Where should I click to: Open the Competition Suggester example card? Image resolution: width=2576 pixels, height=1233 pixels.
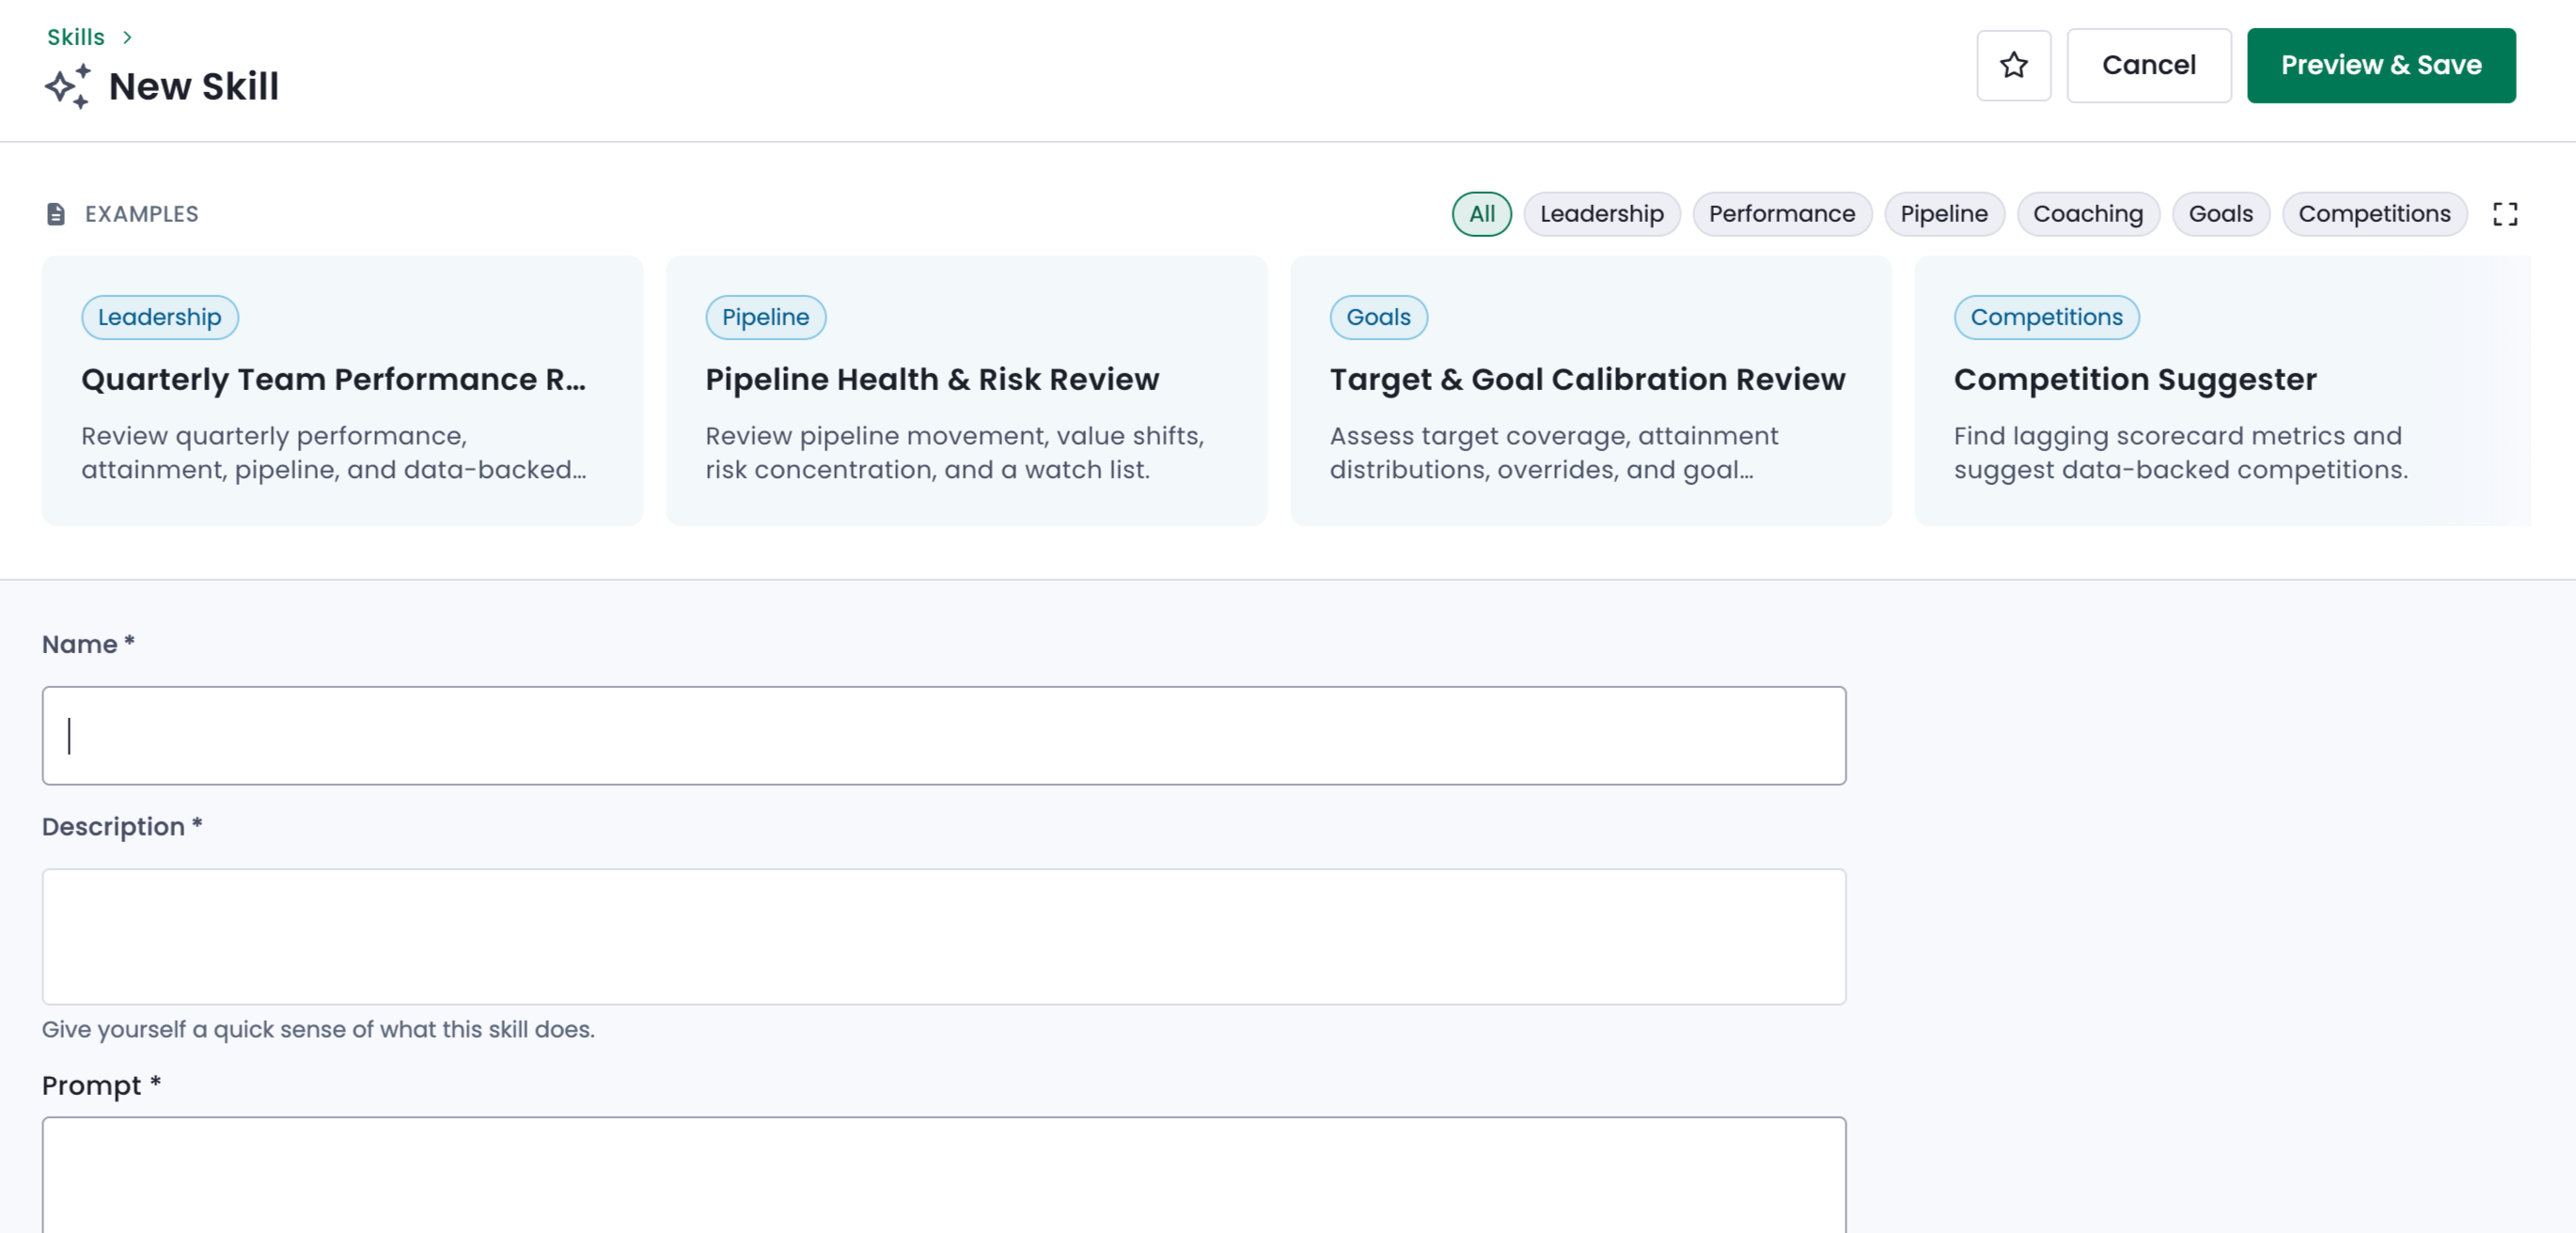(2222, 390)
